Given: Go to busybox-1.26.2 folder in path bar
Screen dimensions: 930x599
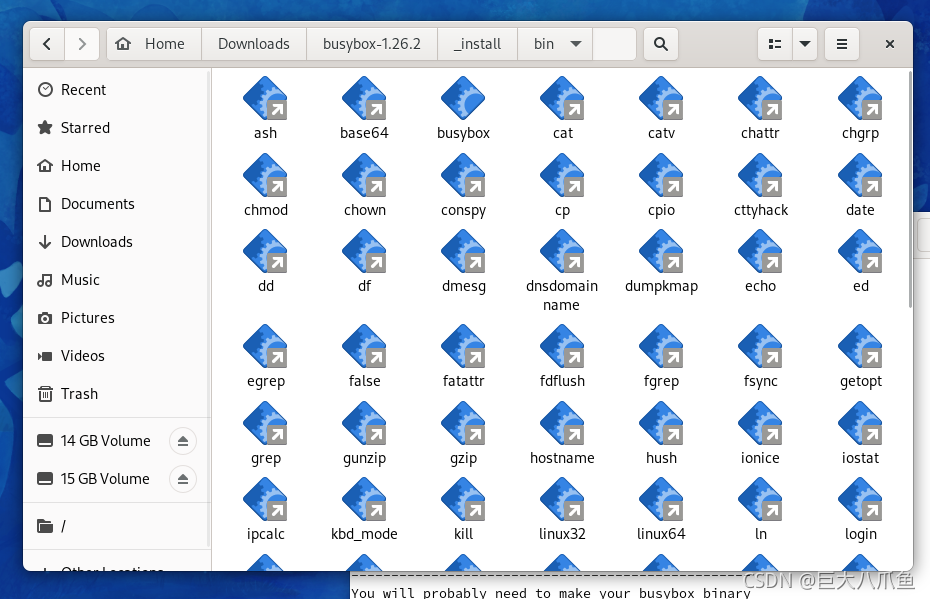Looking at the screenshot, I should point(372,44).
